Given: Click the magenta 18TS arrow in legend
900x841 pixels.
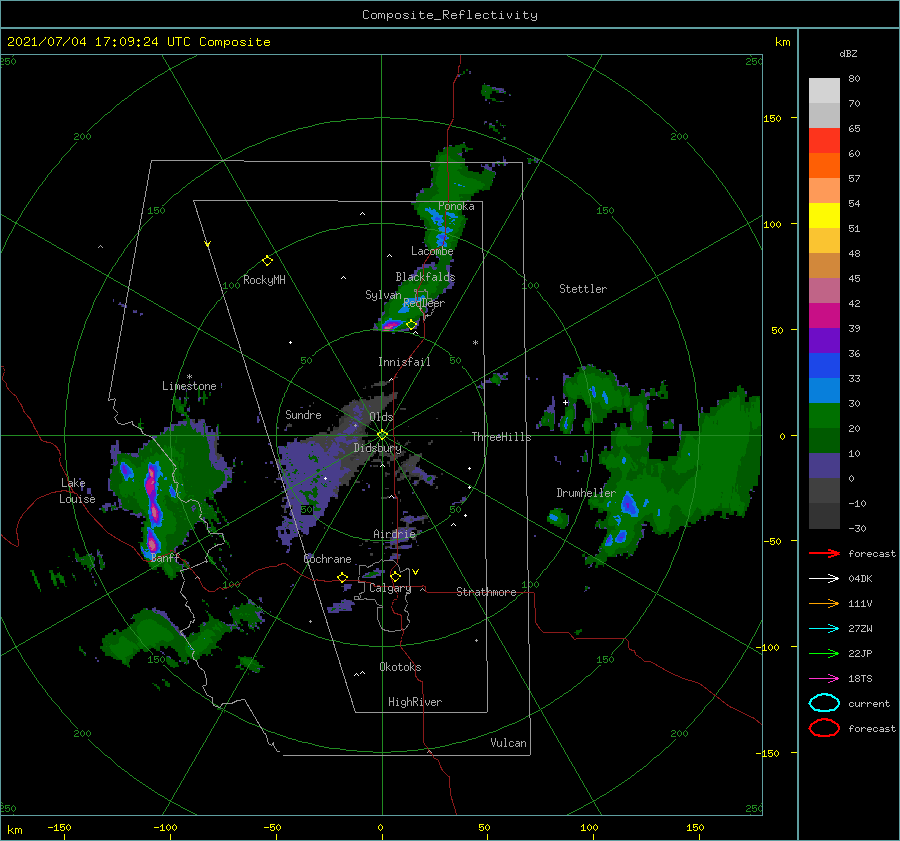Looking at the screenshot, I should tap(824, 678).
